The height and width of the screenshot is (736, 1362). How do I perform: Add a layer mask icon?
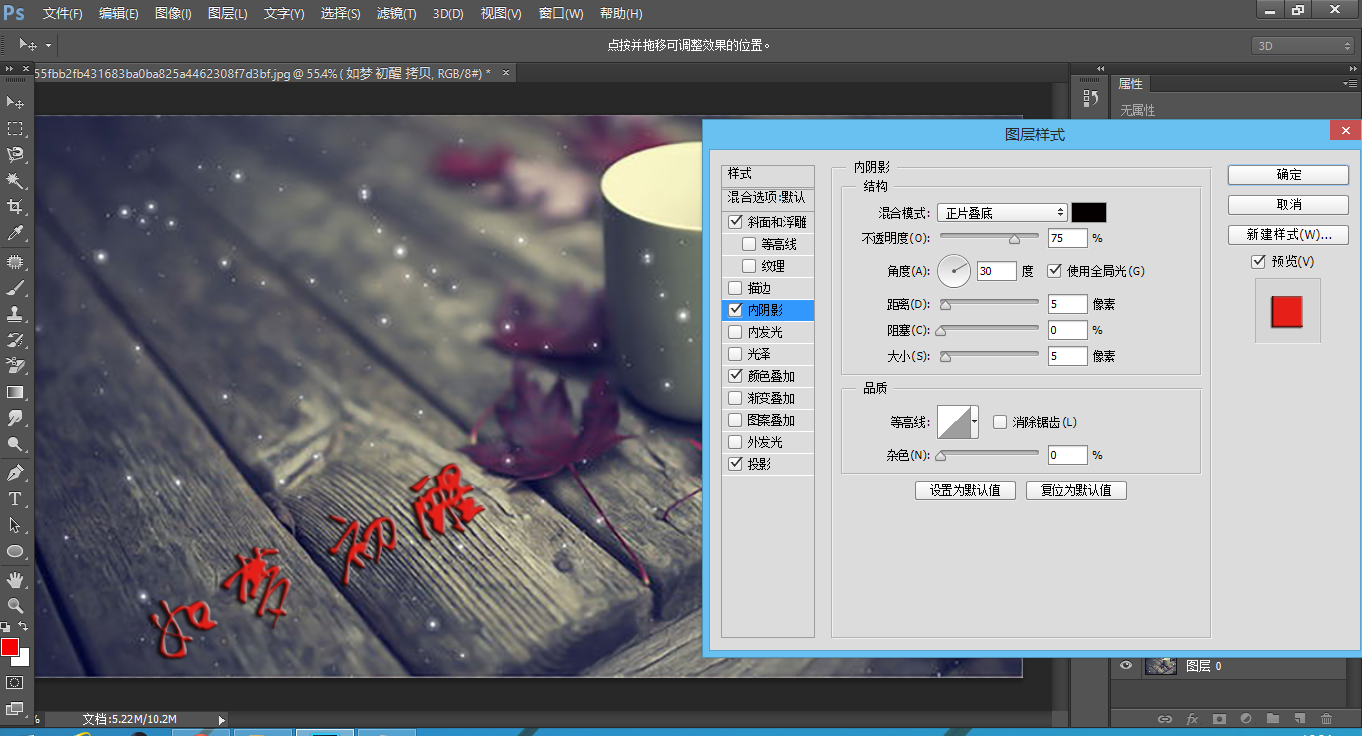click(1219, 718)
